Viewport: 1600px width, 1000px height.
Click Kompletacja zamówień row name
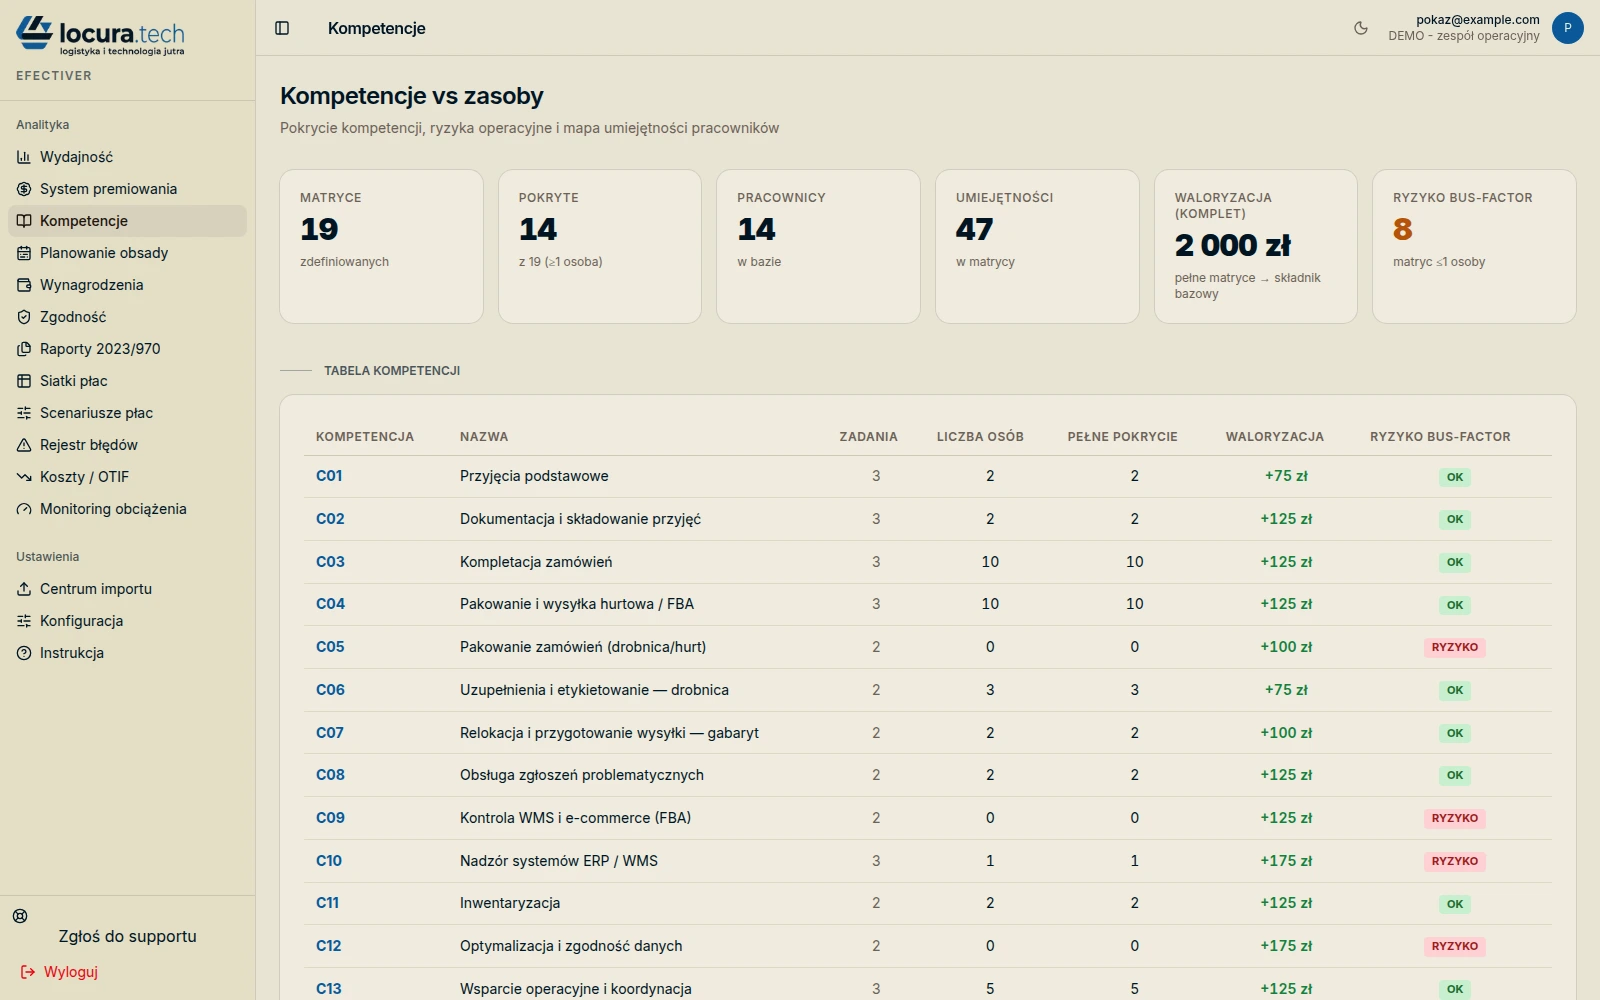tap(536, 562)
